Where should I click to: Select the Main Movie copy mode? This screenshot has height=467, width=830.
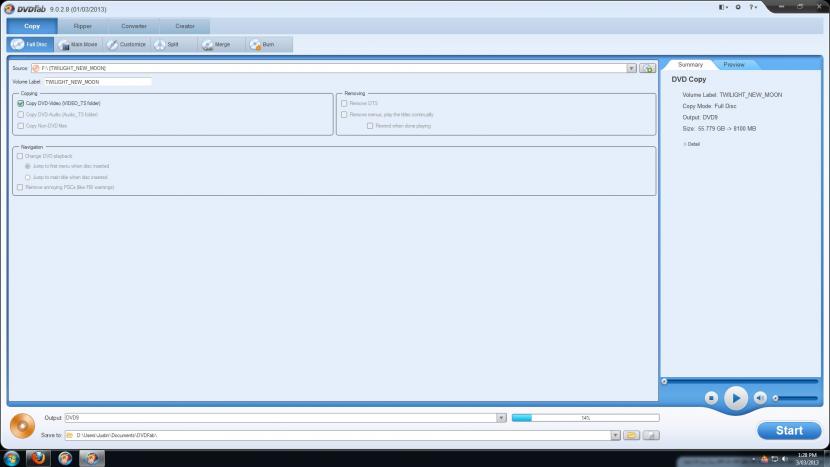click(x=78, y=44)
